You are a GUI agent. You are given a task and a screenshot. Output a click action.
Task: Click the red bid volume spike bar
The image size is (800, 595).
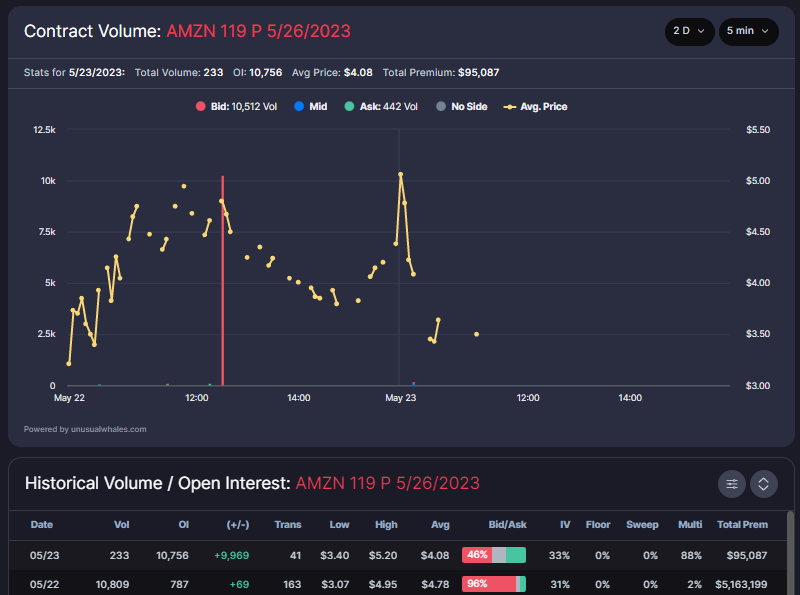pyautogui.click(x=222, y=281)
